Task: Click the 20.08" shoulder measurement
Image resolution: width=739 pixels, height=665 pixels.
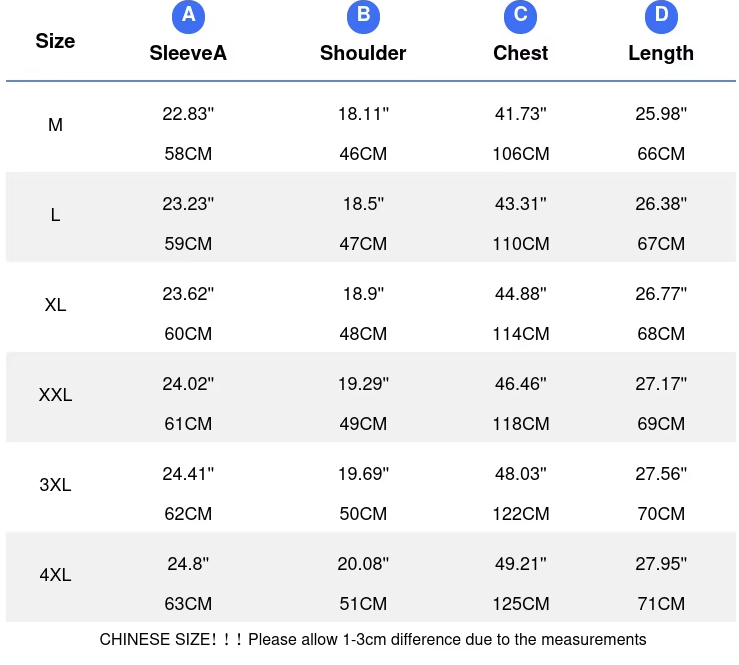Action: click(x=363, y=564)
